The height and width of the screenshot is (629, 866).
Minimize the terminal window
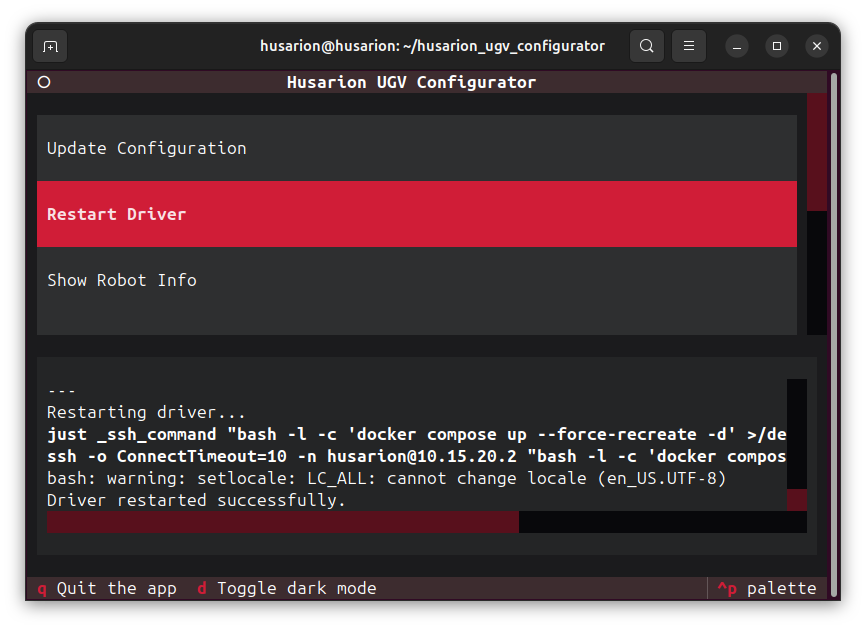coord(737,46)
